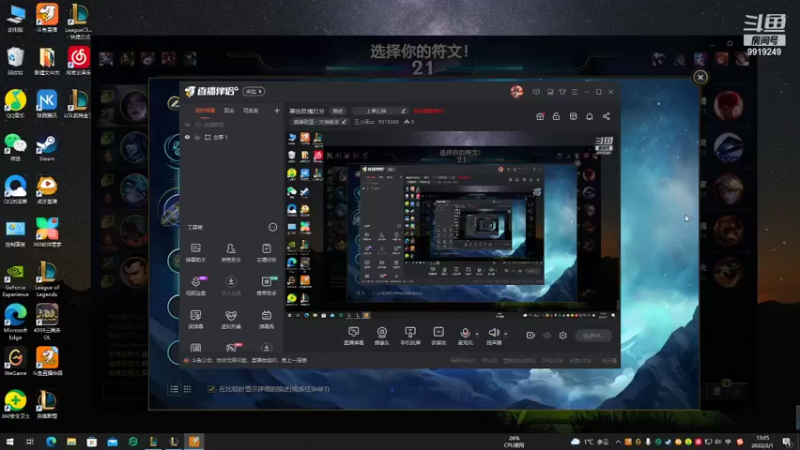Open Microsoft Edge from the taskbar

pyautogui.click(x=51, y=441)
